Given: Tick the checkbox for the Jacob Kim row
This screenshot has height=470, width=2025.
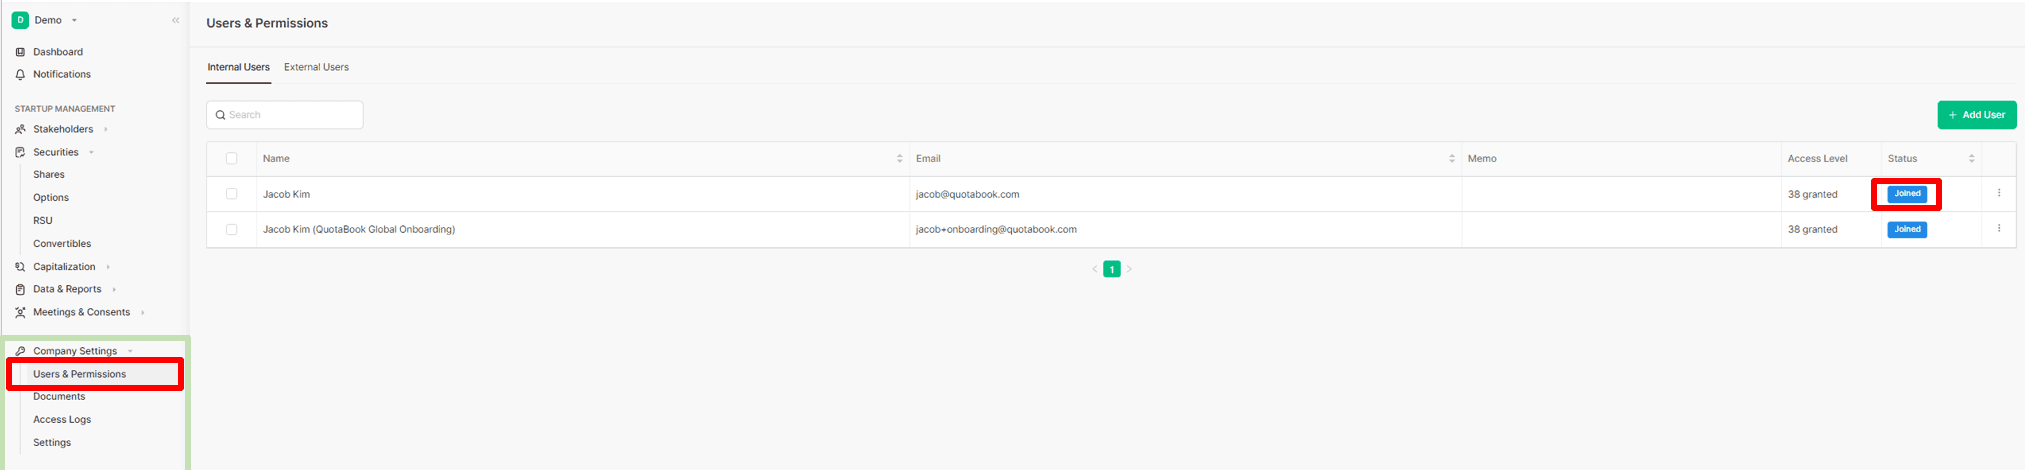Looking at the screenshot, I should pos(232,194).
